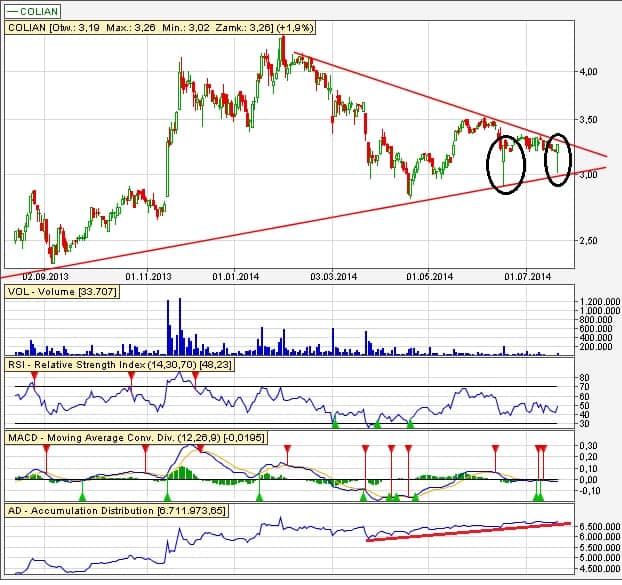Screen dimensions: 622x585
Task: Click the tallest volume bar in VOL panel
Action: (180, 326)
